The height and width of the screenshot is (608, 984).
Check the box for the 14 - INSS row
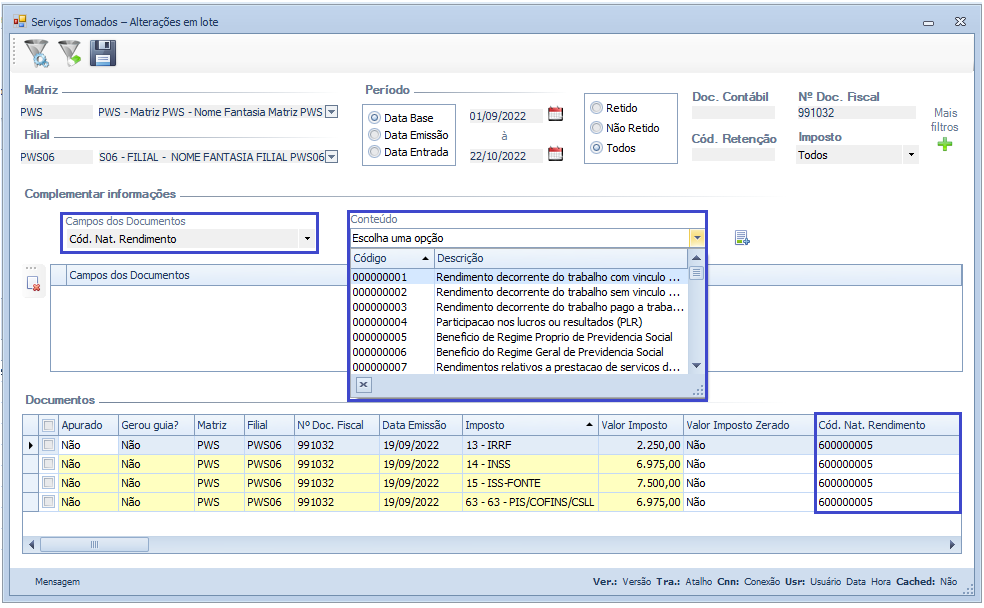tap(48, 464)
